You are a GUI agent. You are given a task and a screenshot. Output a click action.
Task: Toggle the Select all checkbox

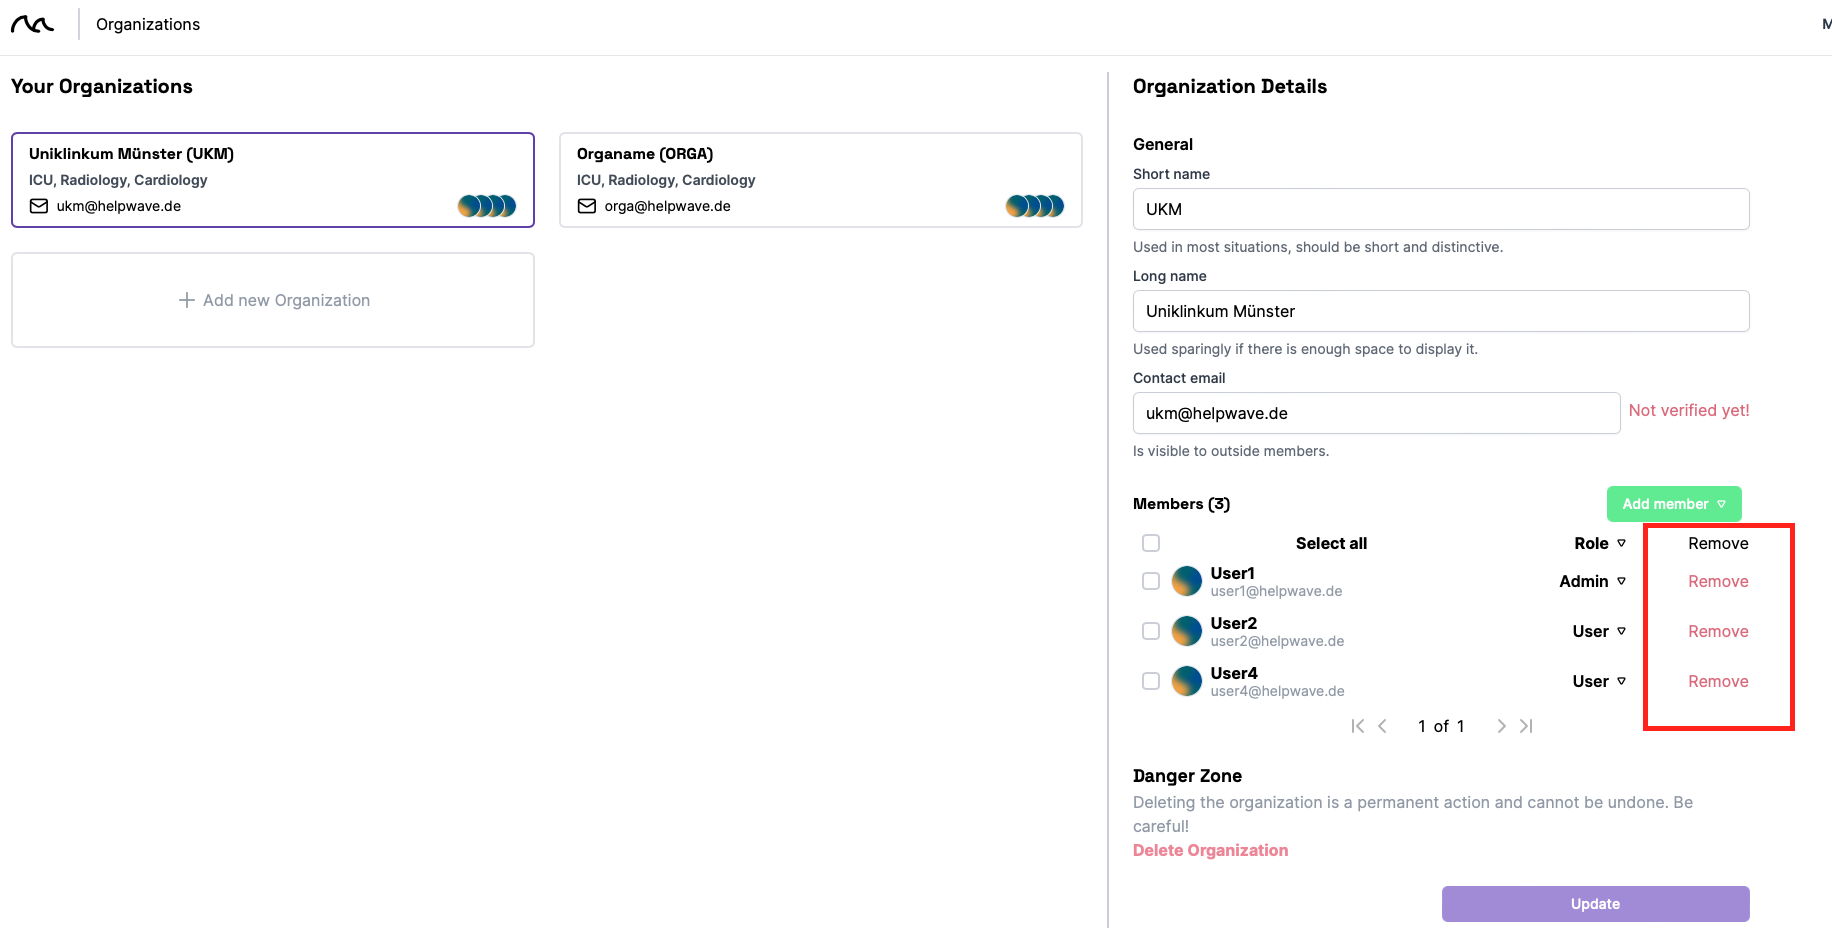[1151, 542]
